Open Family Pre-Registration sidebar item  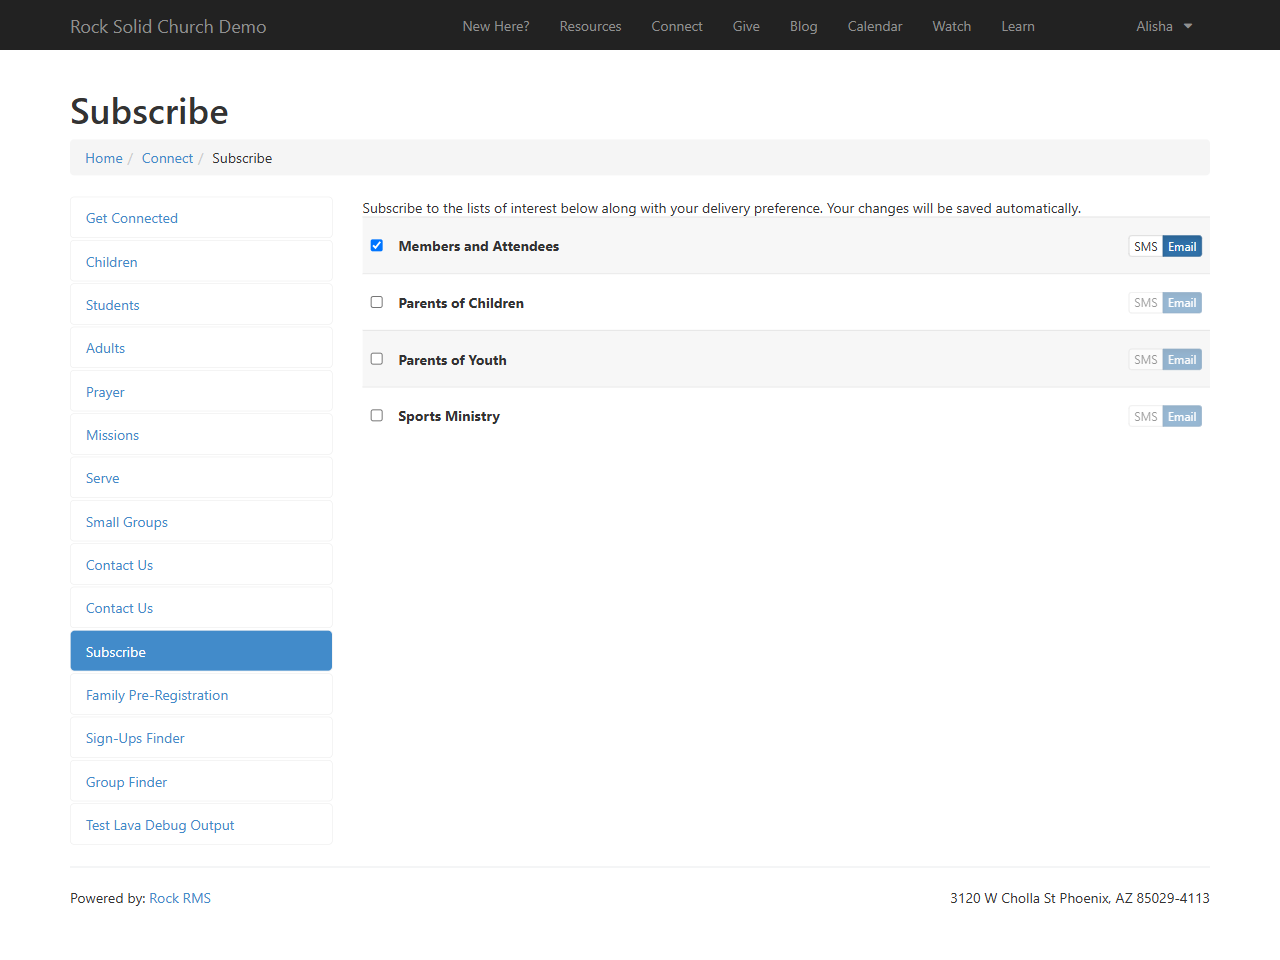click(201, 695)
